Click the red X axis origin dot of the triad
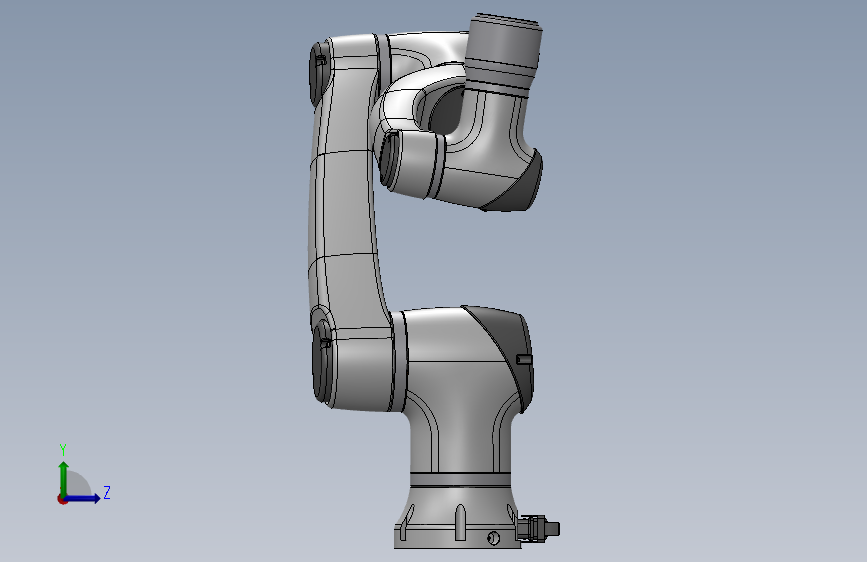This screenshot has width=867, height=562. (x=62, y=499)
